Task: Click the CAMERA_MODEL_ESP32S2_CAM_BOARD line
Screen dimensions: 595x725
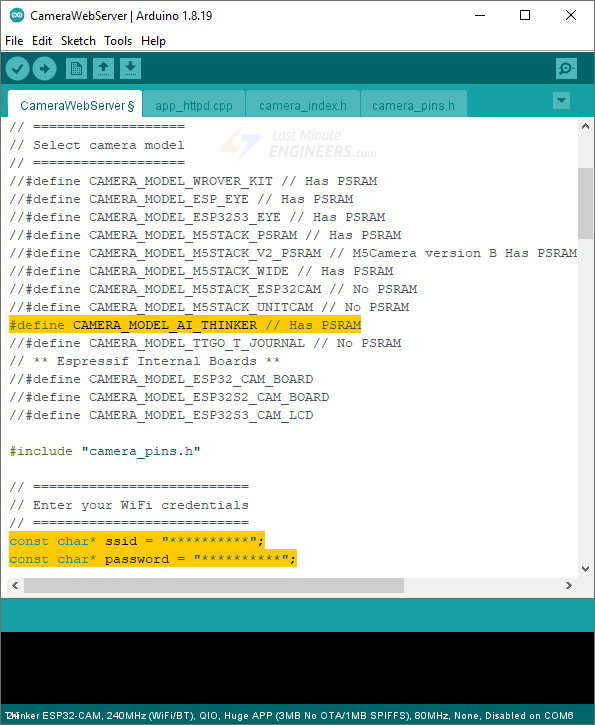Action: 169,397
